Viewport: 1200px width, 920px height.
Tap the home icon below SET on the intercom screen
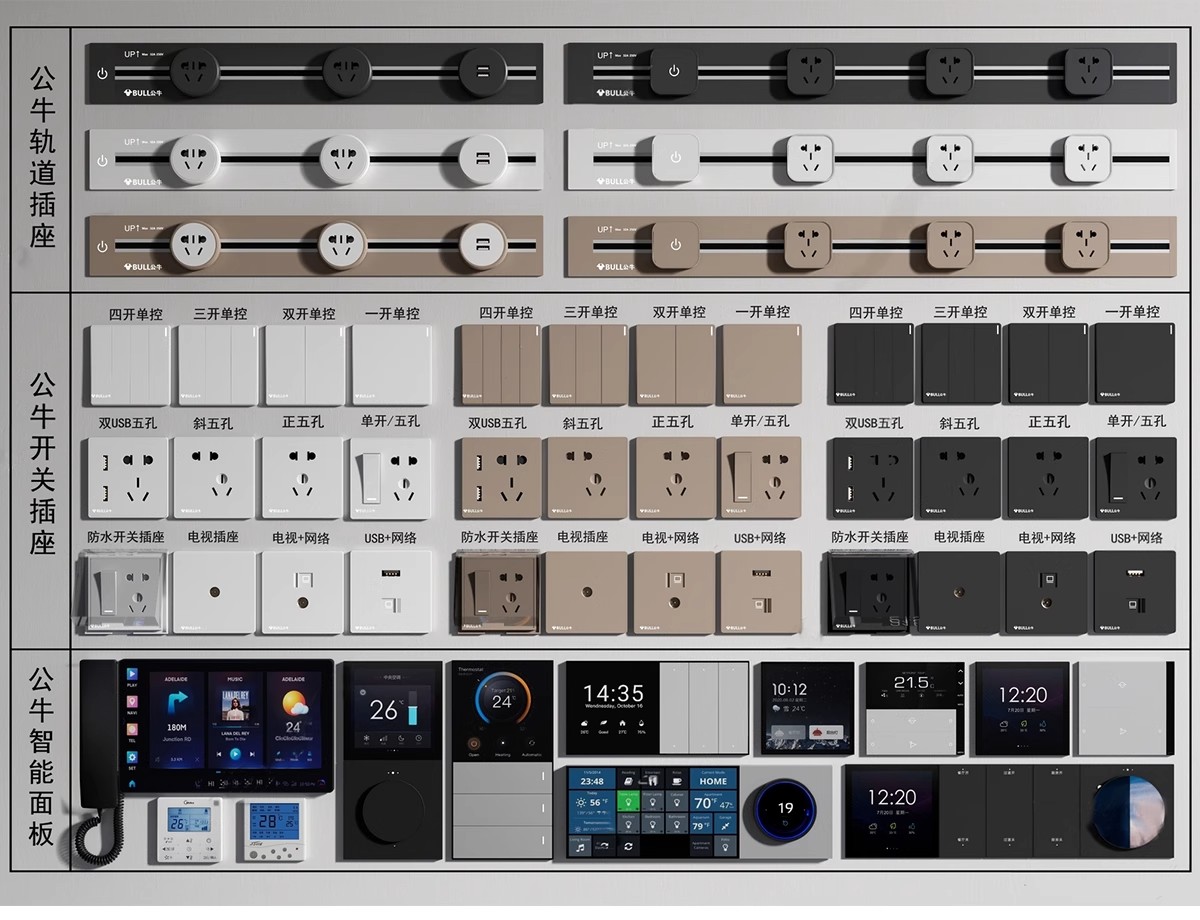coord(132,784)
